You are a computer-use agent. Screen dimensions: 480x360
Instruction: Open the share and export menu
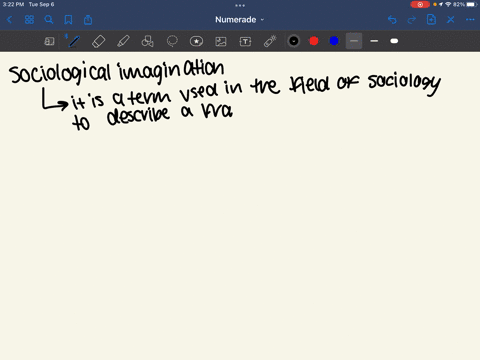(88, 20)
